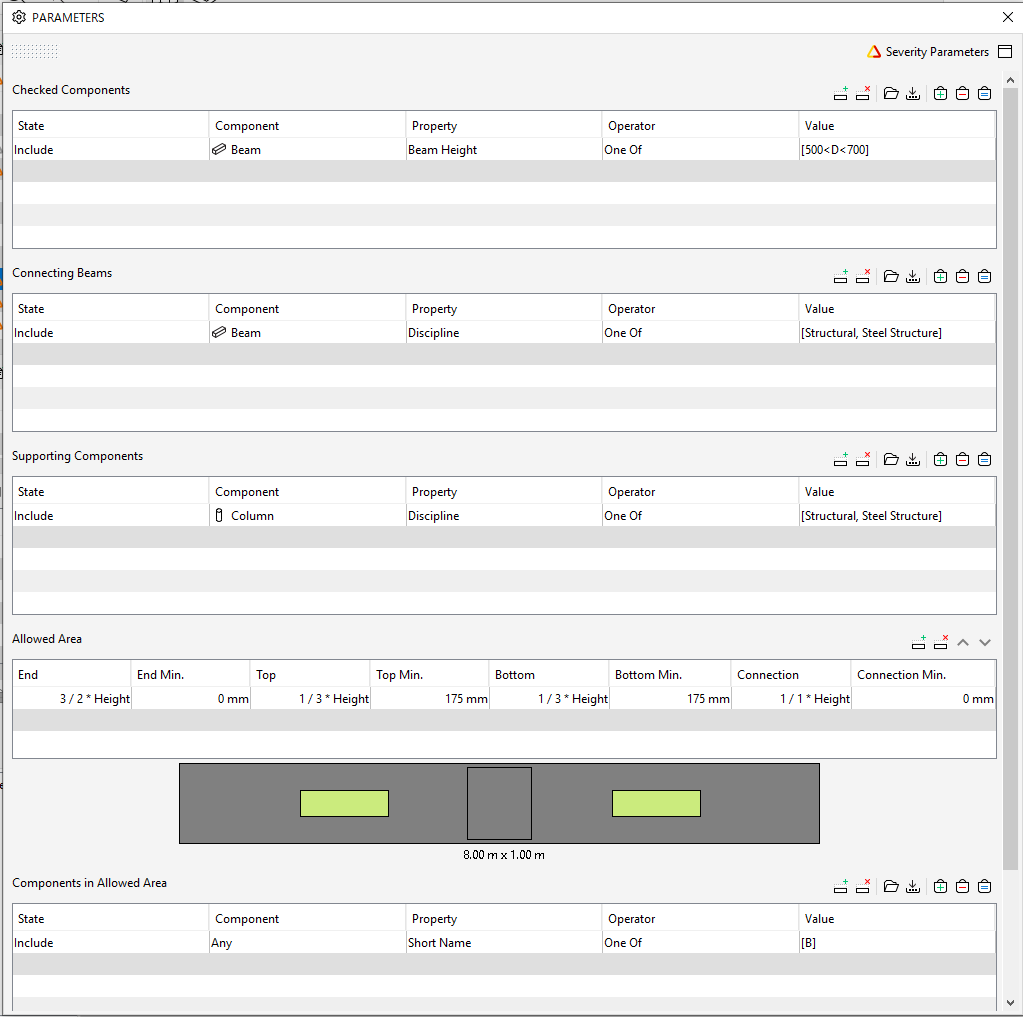Open filter file for Checked Components

tap(891, 93)
